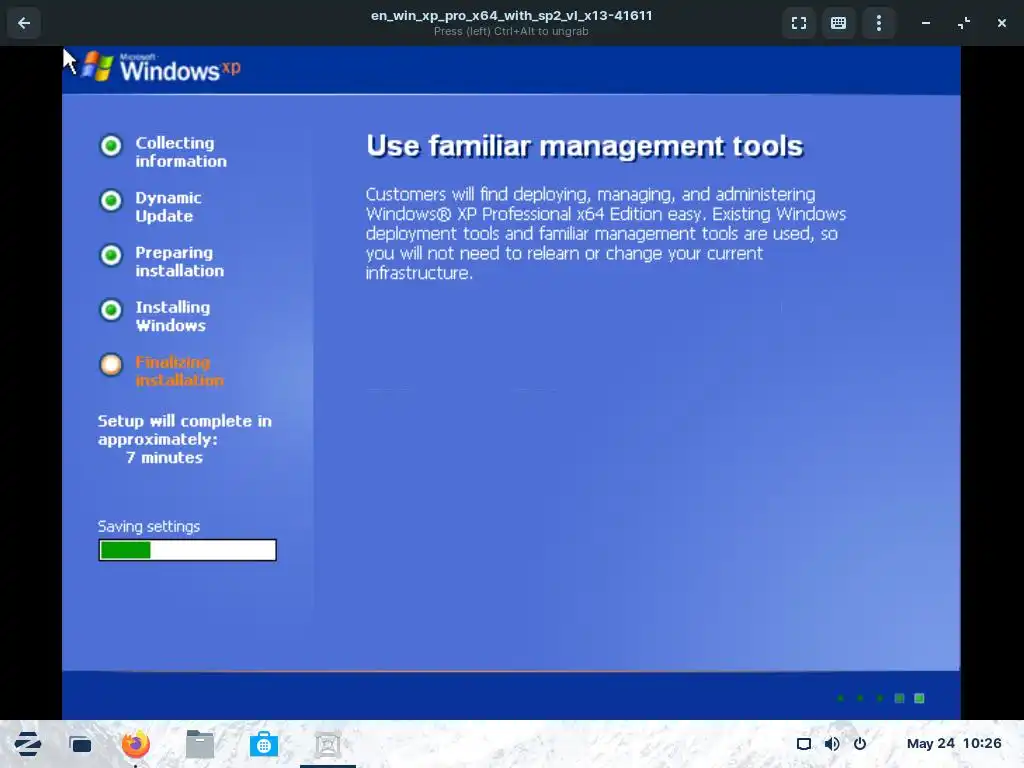Click the 'Saving settings' status label
The image size is (1024, 768).
[x=149, y=526]
